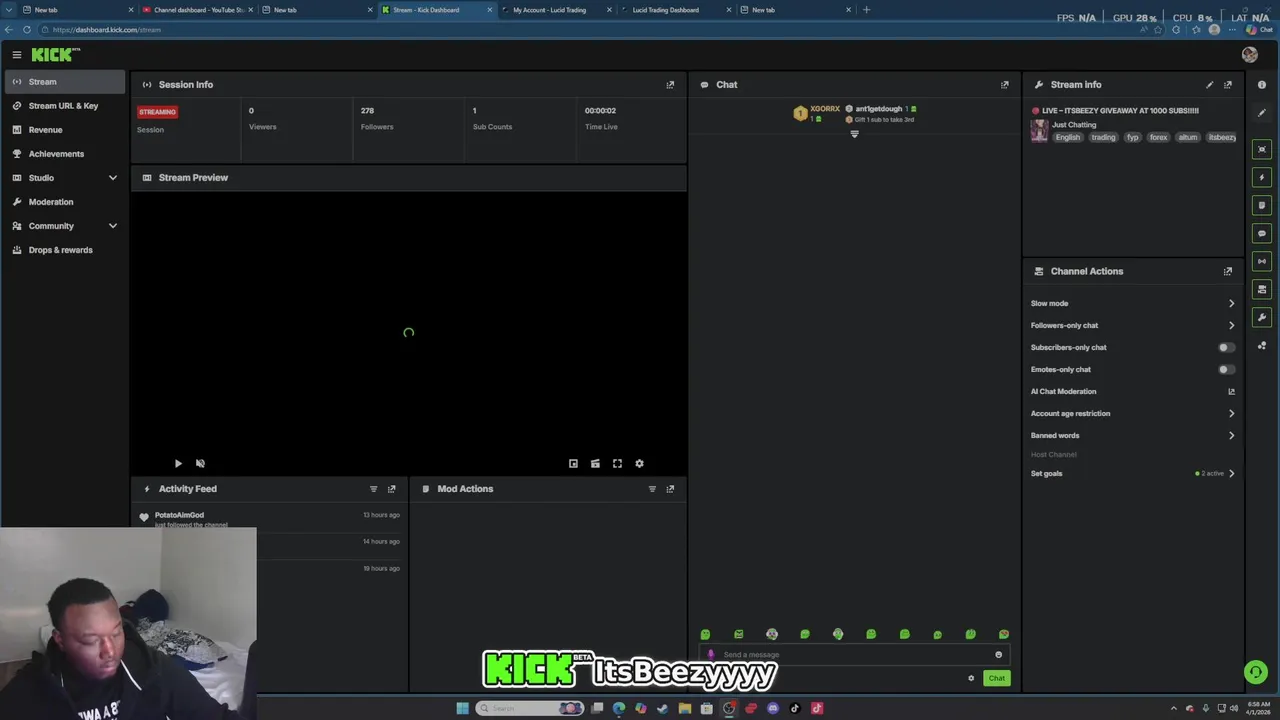
Task: Expand Slow mode options
Action: (1231, 303)
